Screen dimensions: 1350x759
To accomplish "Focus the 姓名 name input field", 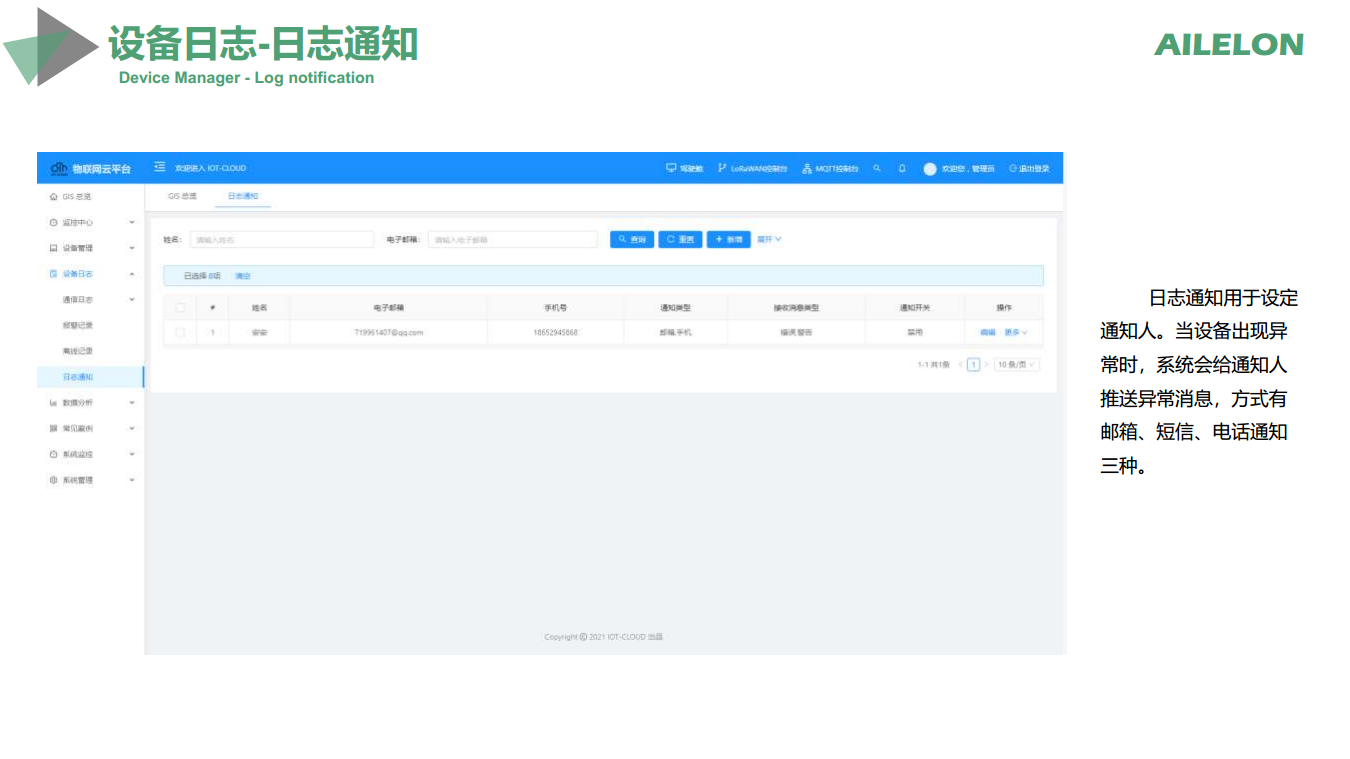I will click(x=282, y=240).
